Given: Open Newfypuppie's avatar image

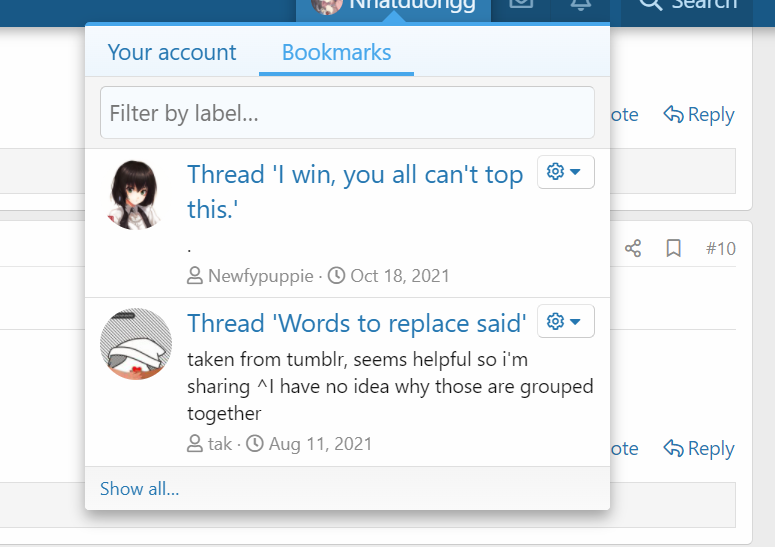Looking at the screenshot, I should click(135, 194).
